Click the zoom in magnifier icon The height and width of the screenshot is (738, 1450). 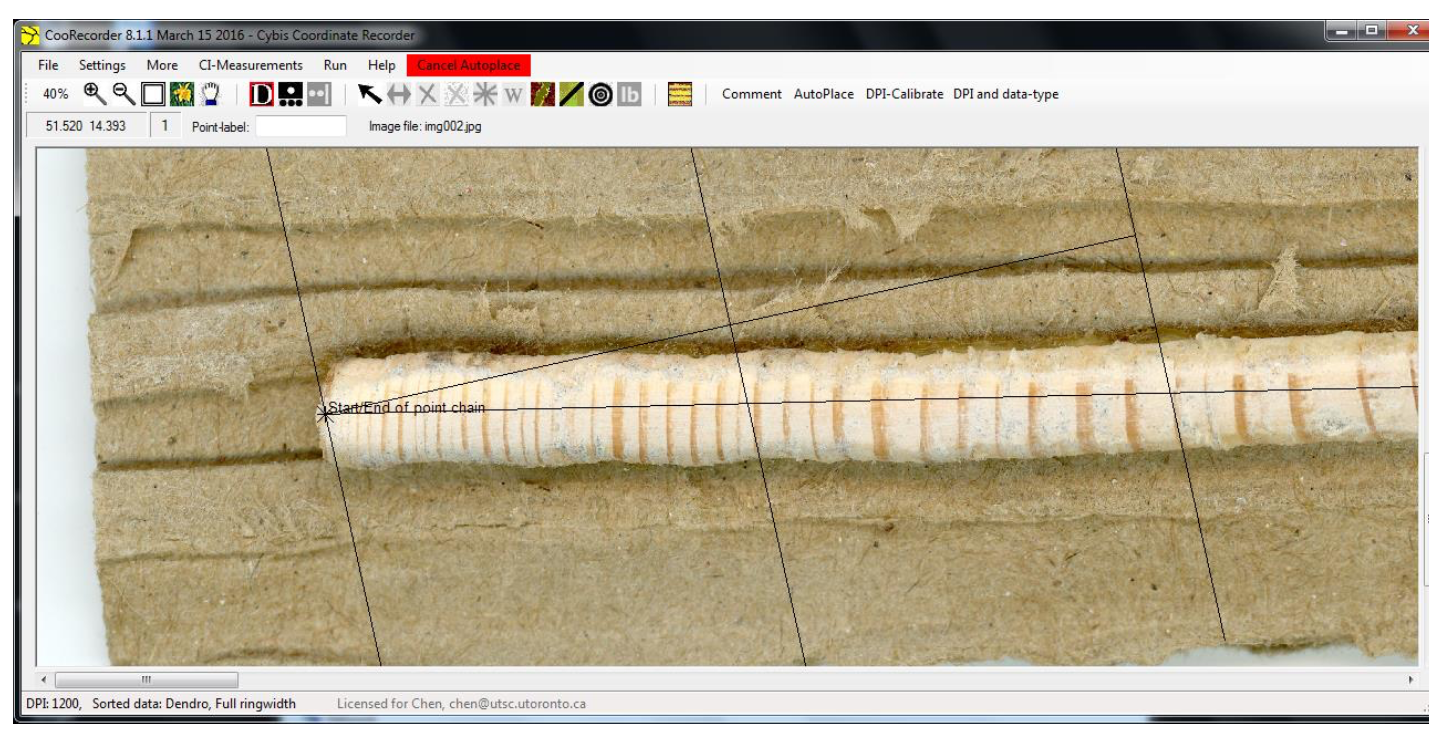(94, 94)
